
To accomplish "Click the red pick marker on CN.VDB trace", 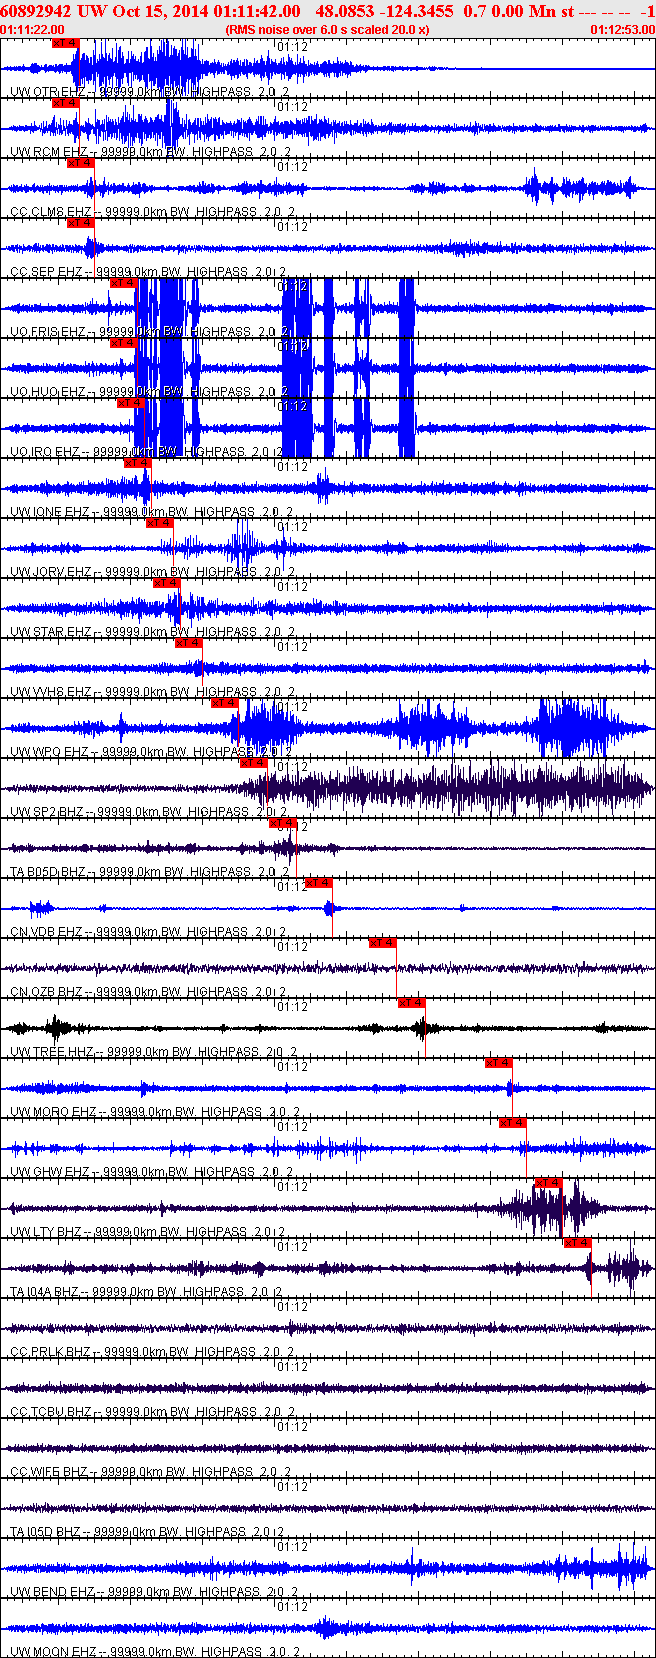I will pyautogui.click(x=319, y=883).
